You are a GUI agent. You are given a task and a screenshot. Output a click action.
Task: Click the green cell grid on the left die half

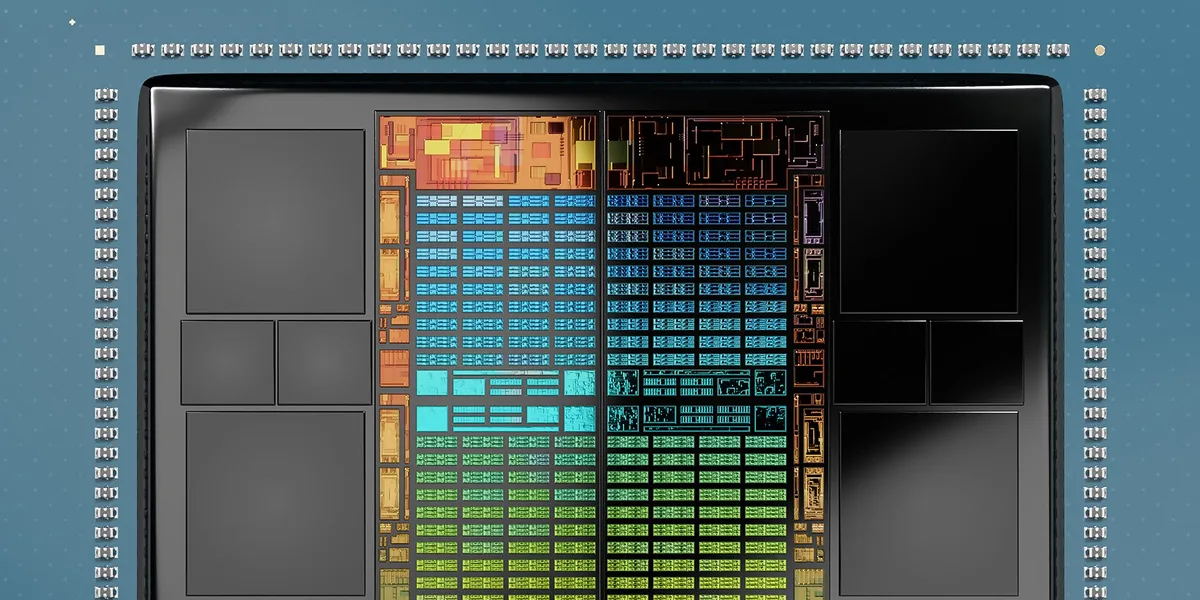505,518
